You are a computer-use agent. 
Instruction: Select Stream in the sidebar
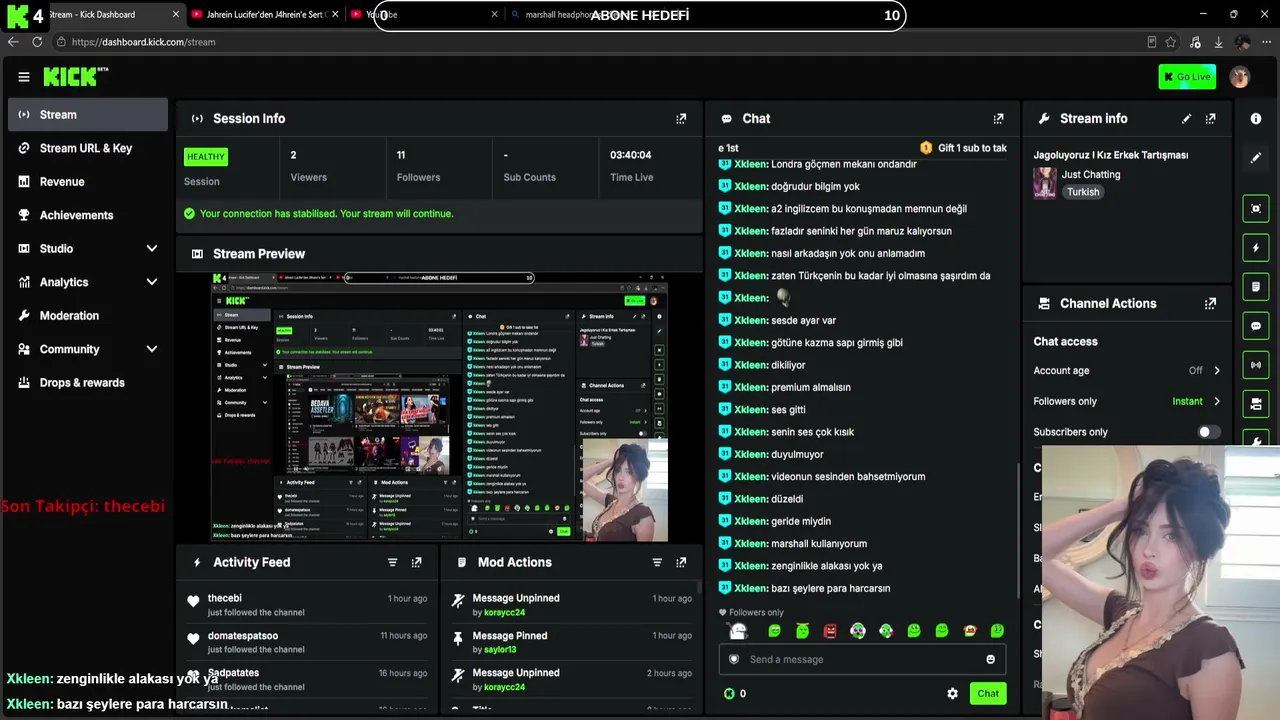(x=87, y=115)
